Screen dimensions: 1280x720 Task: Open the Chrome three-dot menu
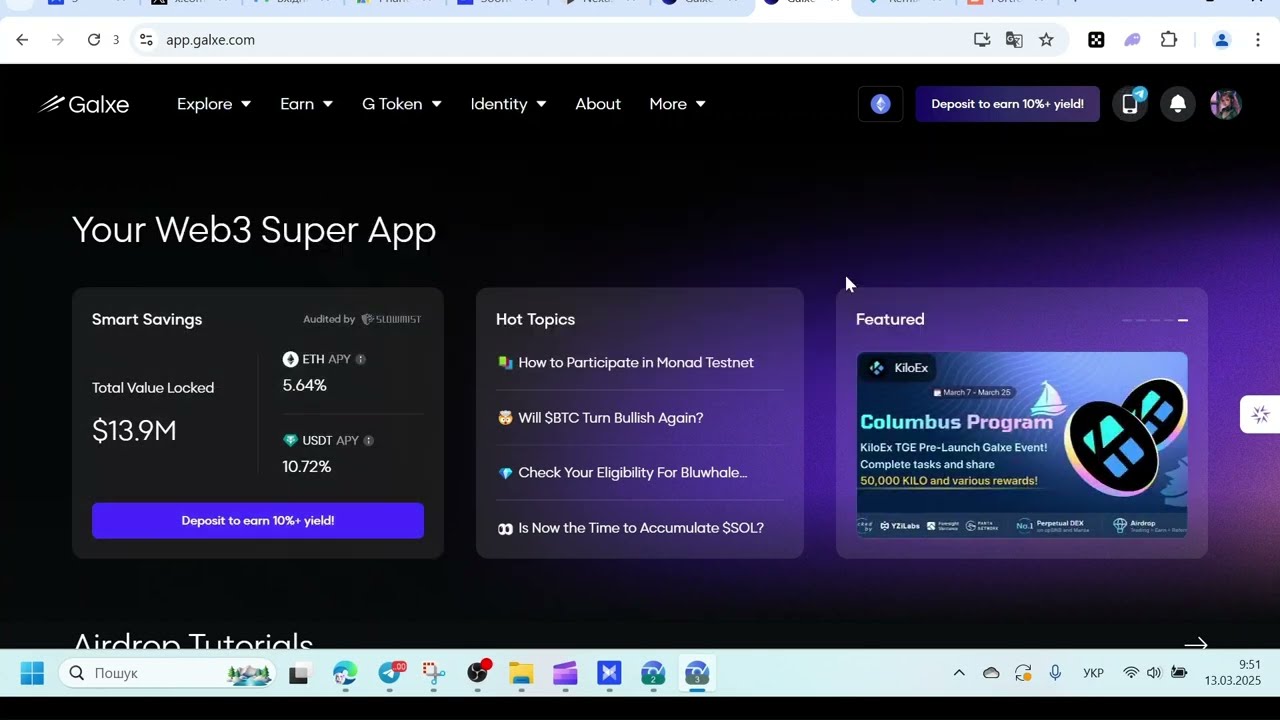(x=1258, y=40)
